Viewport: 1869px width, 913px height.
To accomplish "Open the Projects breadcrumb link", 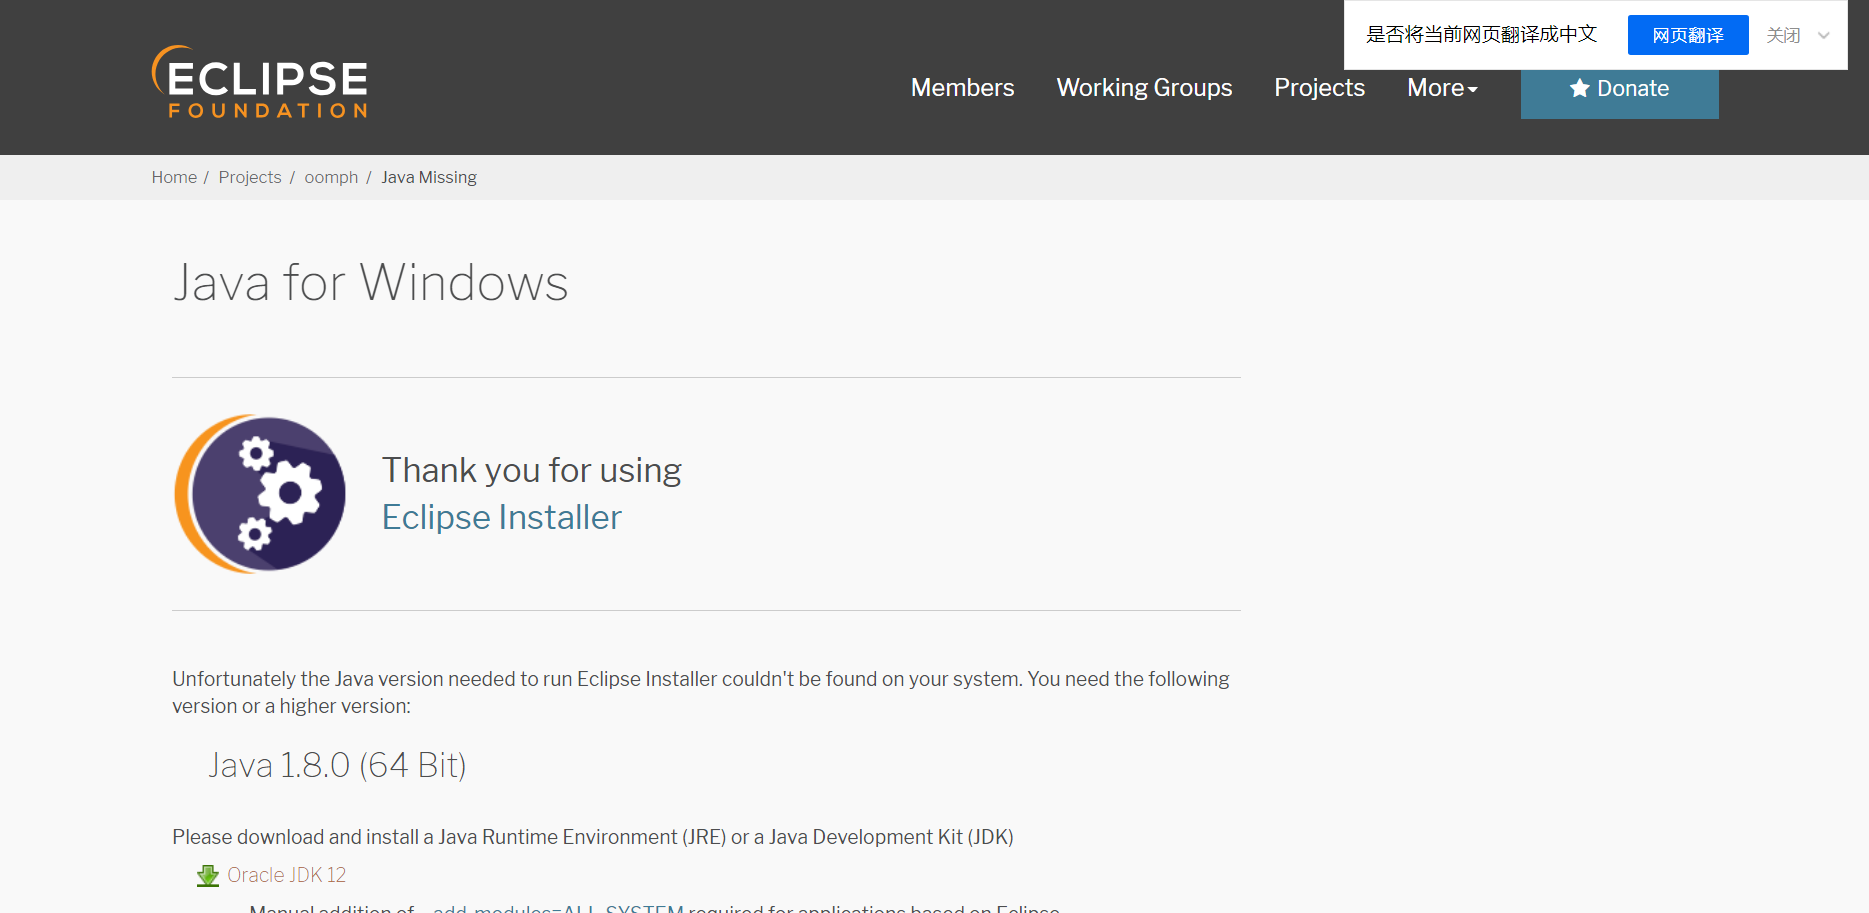I will (x=250, y=177).
